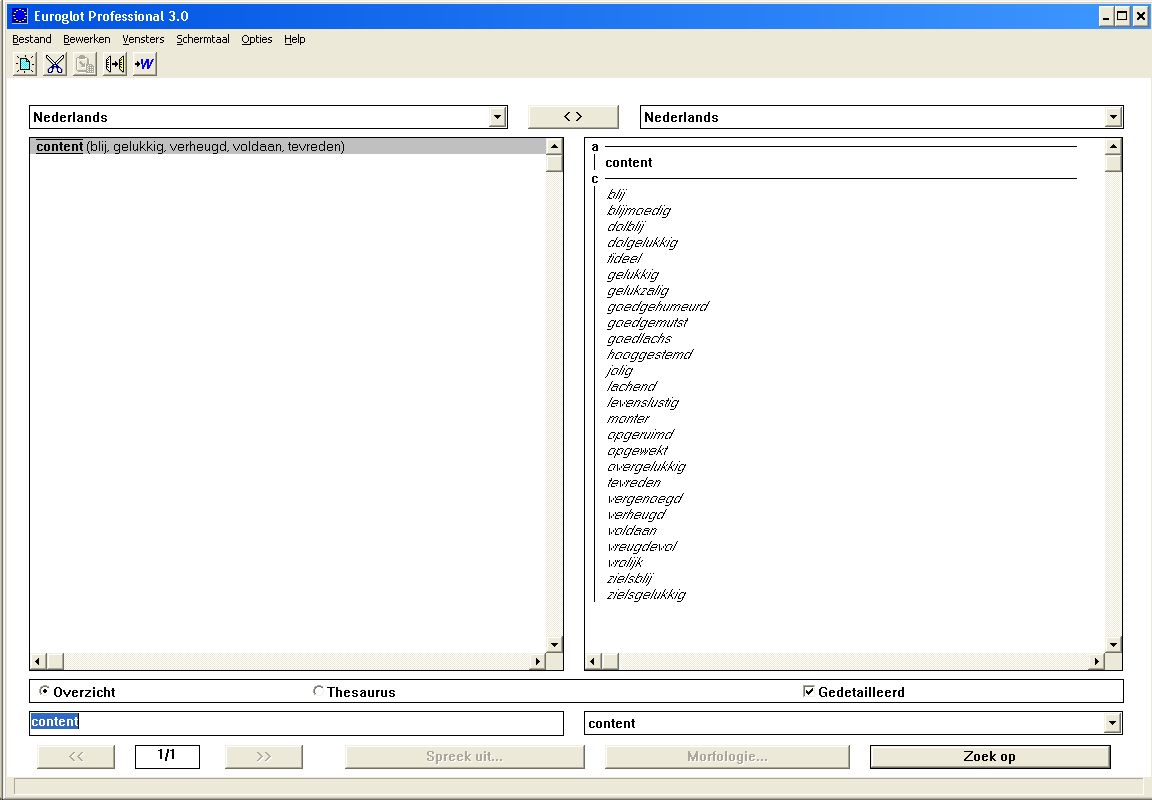1152x800 pixels.
Task: Click the New document toolbar icon
Action: pyautogui.click(x=25, y=64)
